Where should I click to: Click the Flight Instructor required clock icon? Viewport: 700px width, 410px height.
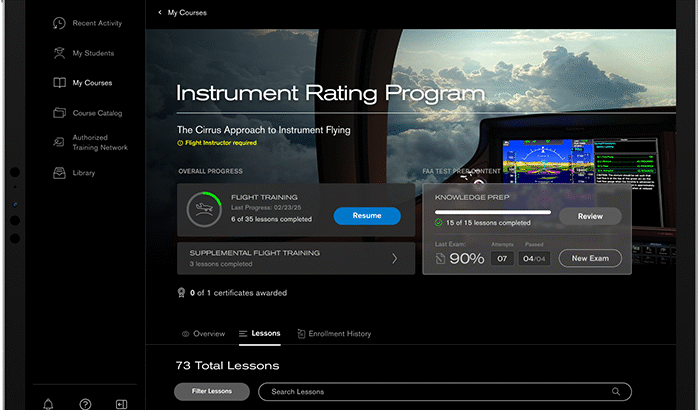tap(180, 143)
